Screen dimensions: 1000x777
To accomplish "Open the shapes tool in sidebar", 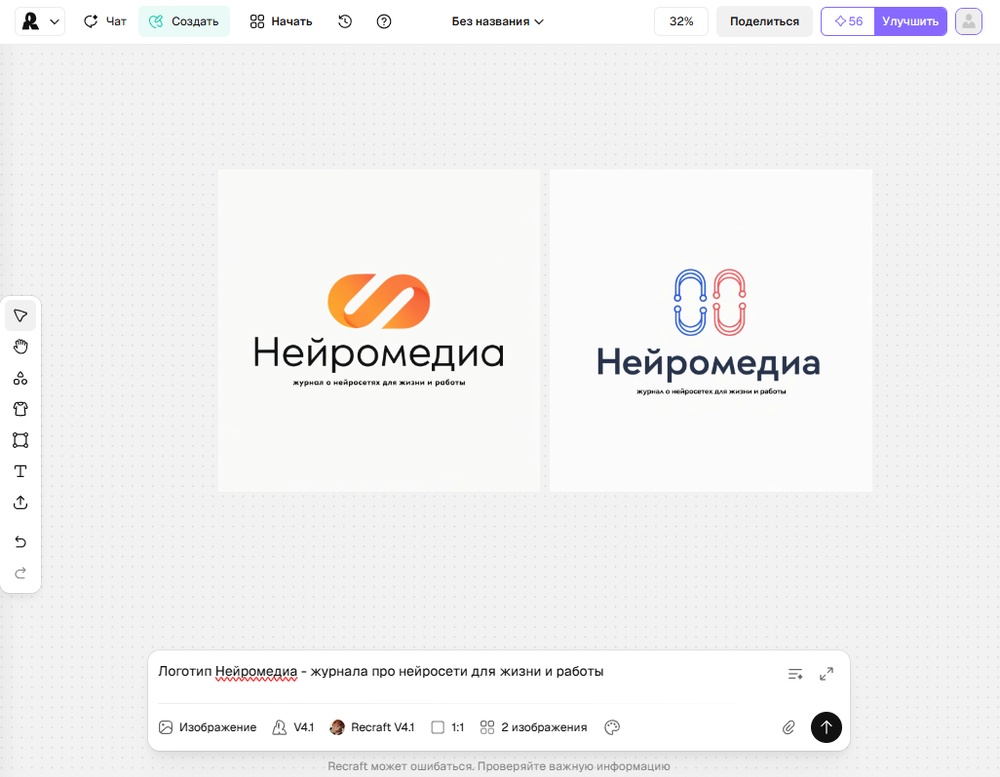I will (20, 378).
